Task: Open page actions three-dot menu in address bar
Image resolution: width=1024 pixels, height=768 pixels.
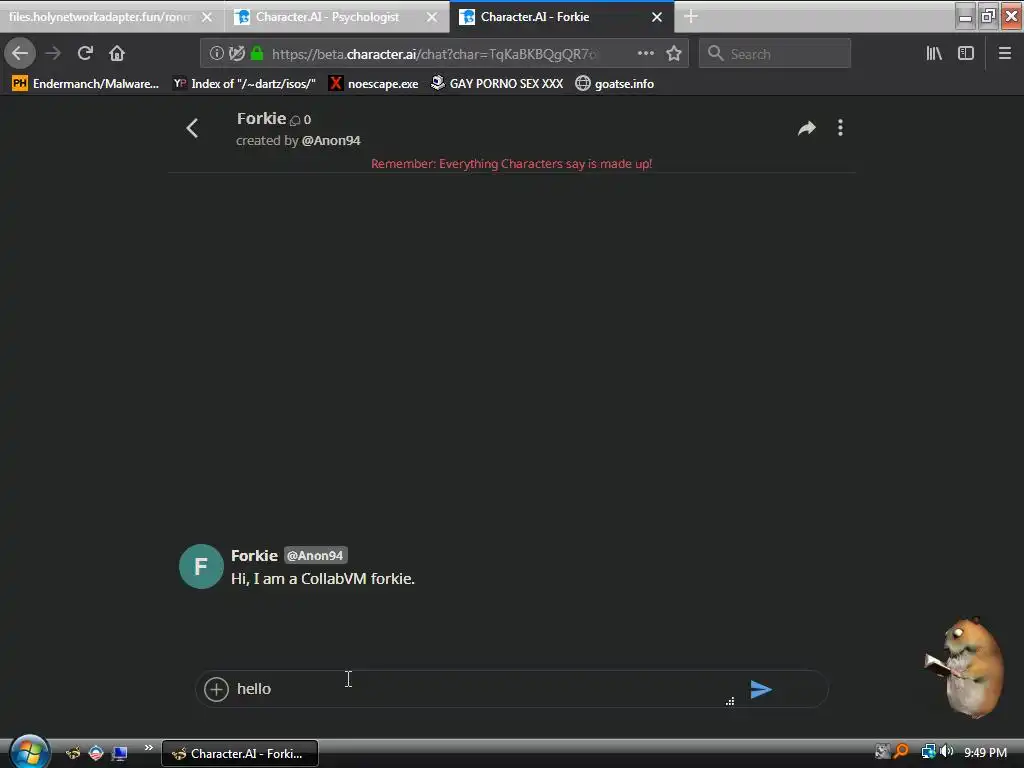Action: coord(645,54)
